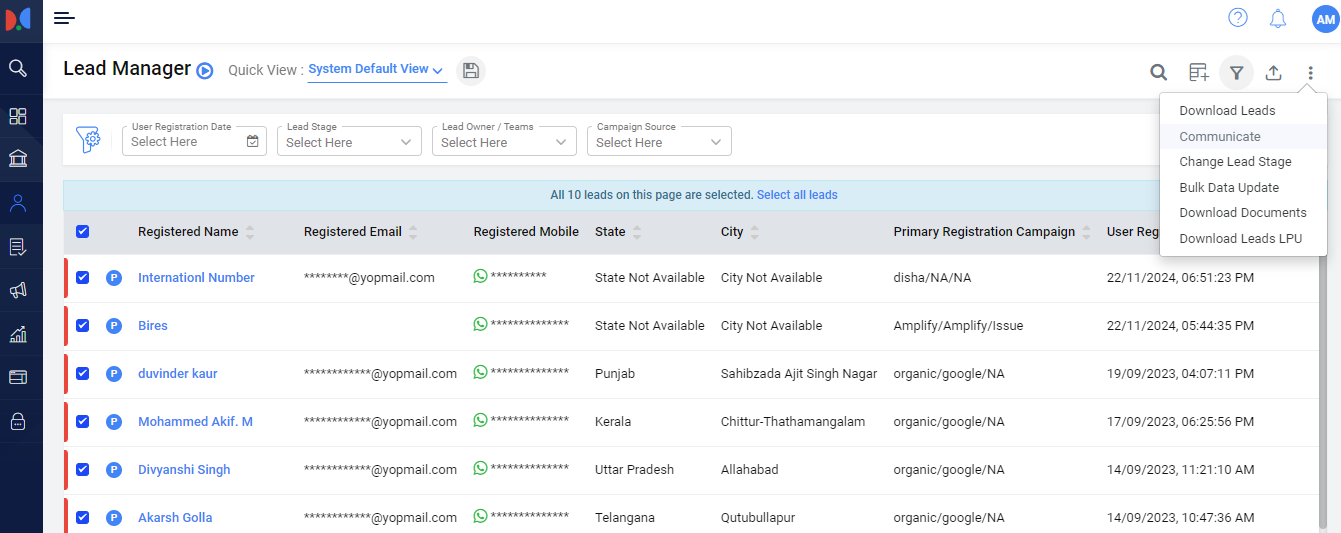Viewport: 1341px width, 533px height.
Task: Click the search magnifier beside add column
Action: [x=1158, y=72]
